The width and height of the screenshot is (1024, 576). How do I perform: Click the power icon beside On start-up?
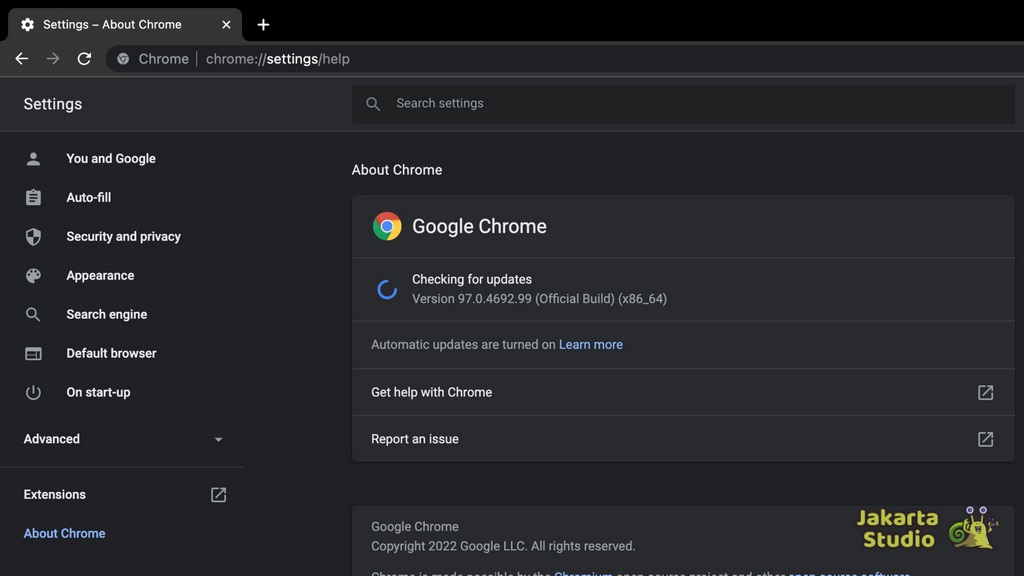point(33,392)
